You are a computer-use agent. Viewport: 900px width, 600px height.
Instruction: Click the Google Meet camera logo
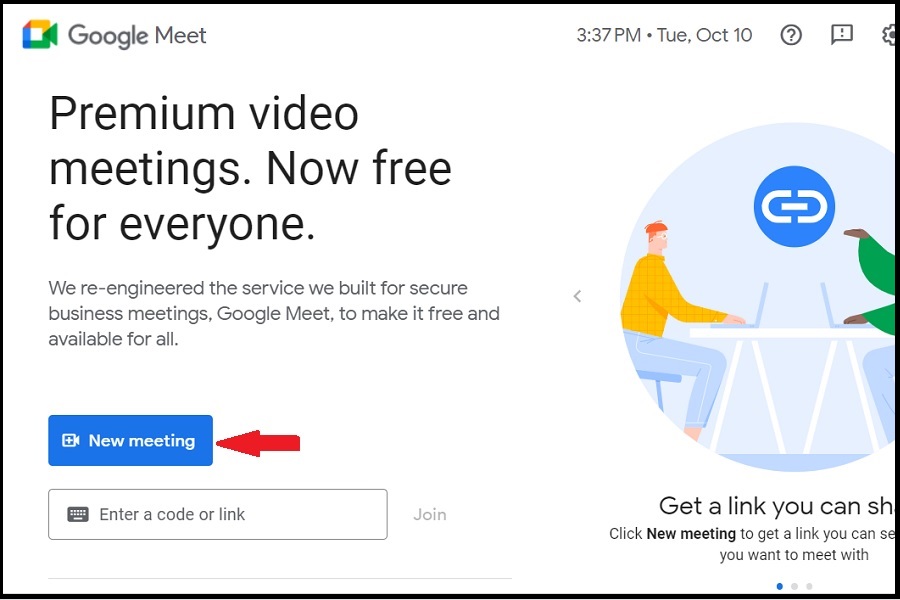click(x=40, y=34)
